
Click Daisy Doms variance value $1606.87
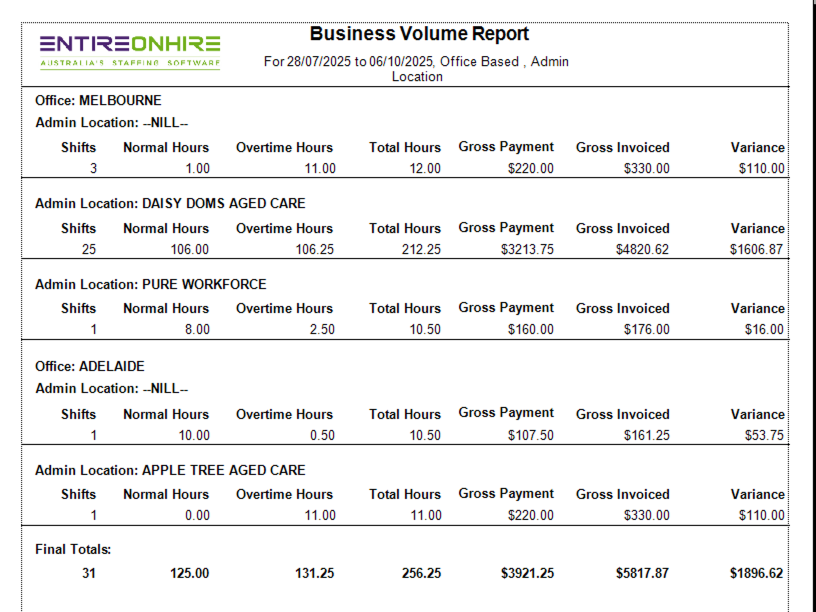click(757, 250)
